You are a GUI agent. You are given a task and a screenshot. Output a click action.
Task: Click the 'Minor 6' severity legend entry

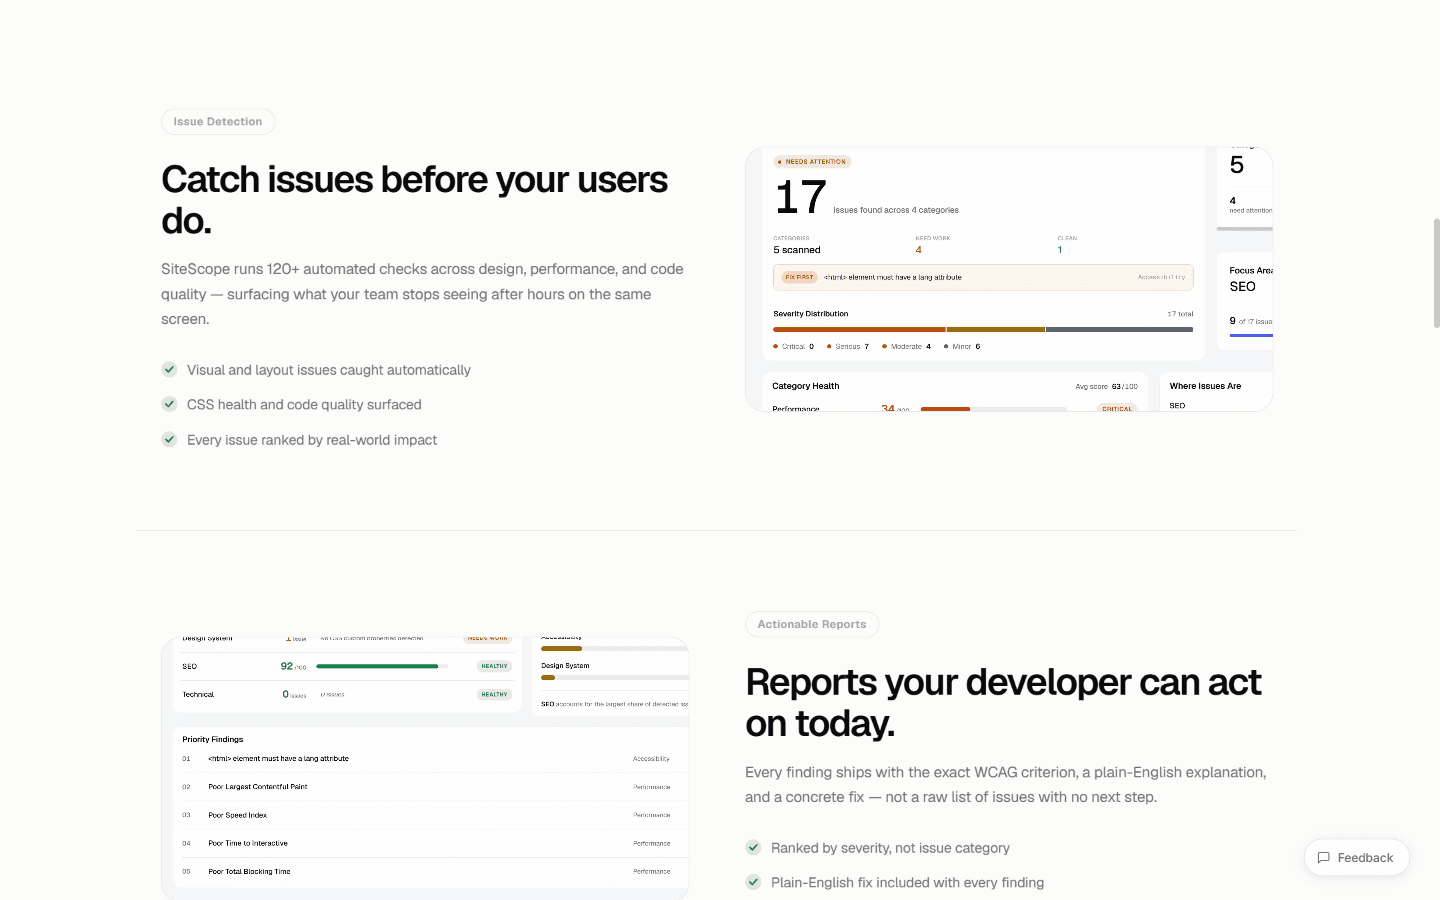tap(962, 346)
